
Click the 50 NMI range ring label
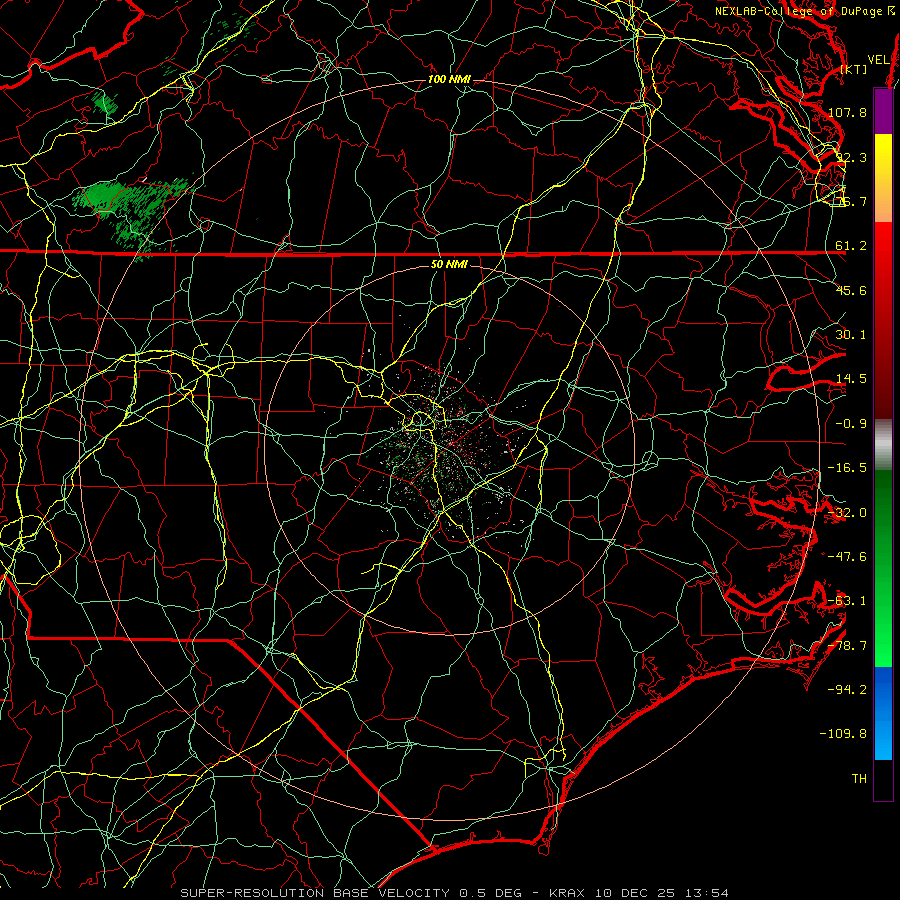click(x=449, y=265)
